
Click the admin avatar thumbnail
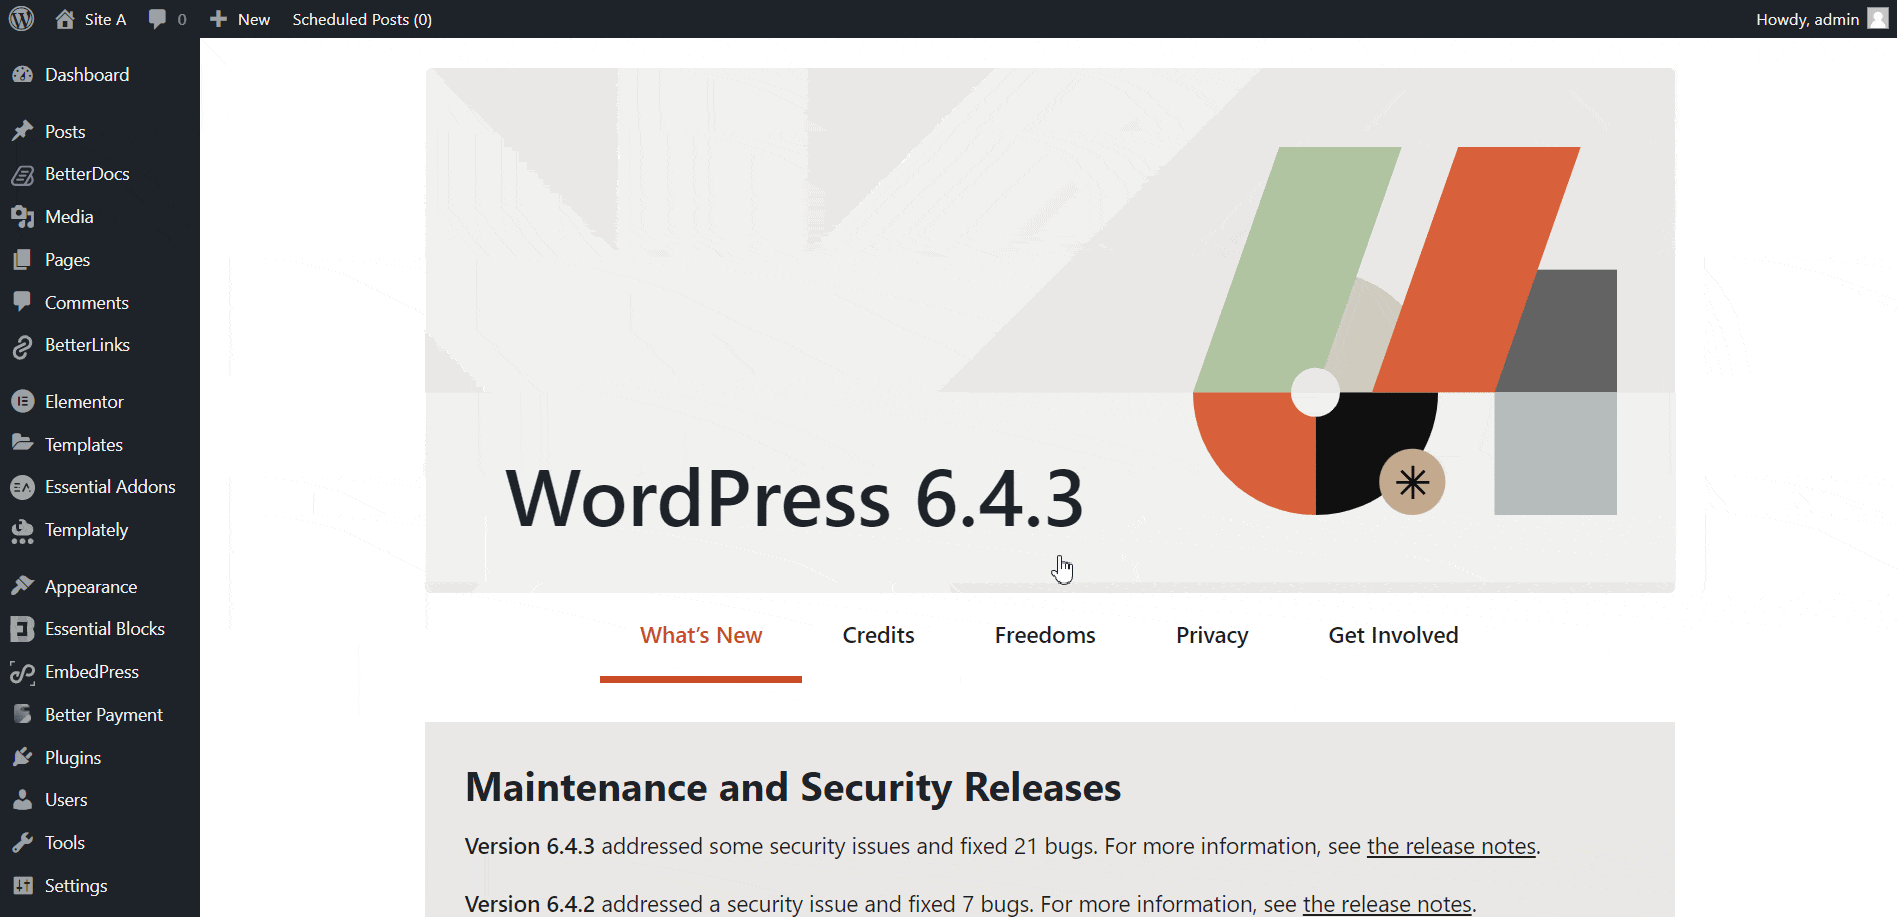tap(1876, 18)
